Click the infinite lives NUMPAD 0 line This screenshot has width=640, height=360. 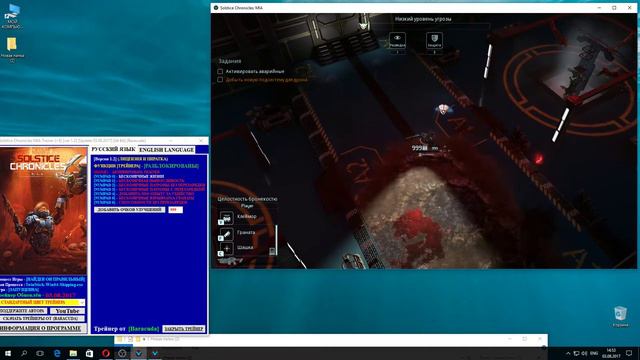(x=129, y=176)
